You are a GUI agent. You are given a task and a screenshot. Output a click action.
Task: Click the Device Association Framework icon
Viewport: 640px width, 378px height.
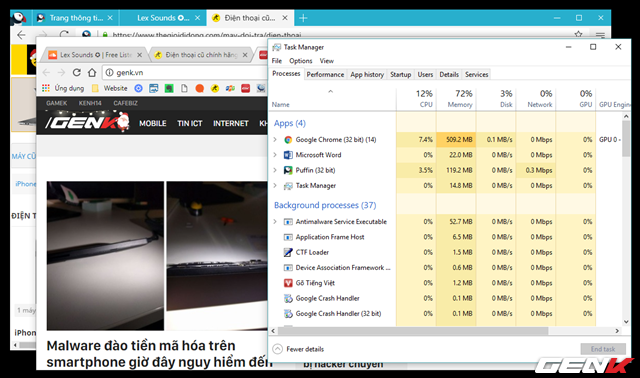pyautogui.click(x=288, y=268)
